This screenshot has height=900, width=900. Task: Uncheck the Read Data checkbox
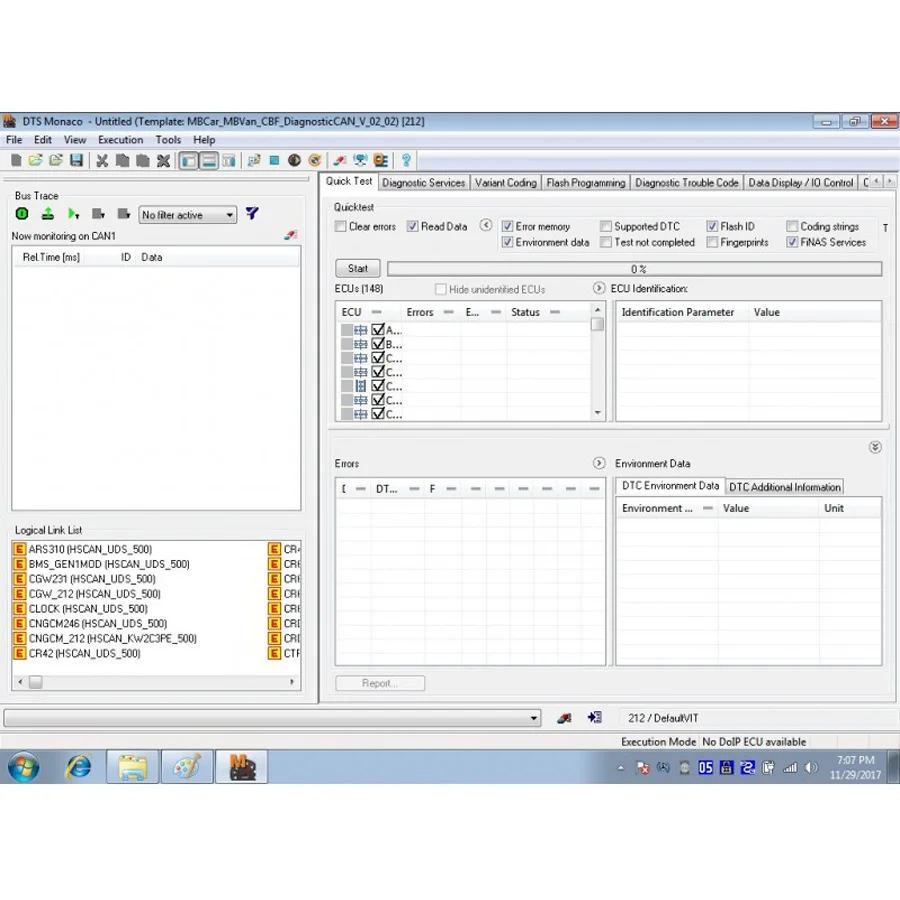point(412,227)
